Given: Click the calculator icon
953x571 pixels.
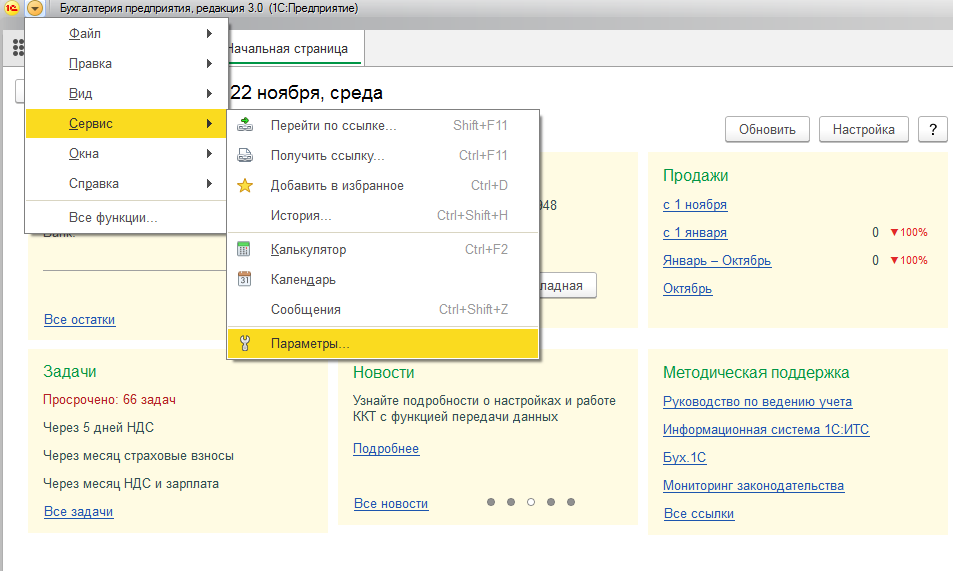Looking at the screenshot, I should [244, 249].
